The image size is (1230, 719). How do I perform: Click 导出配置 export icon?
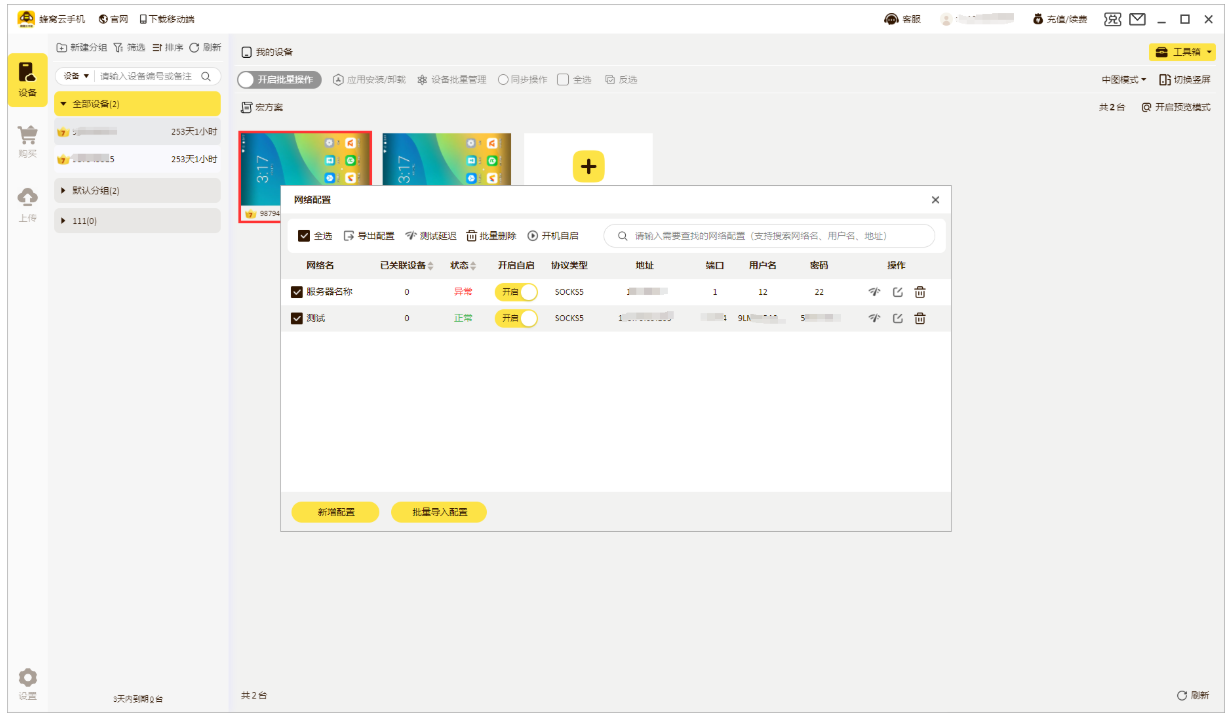[349, 236]
